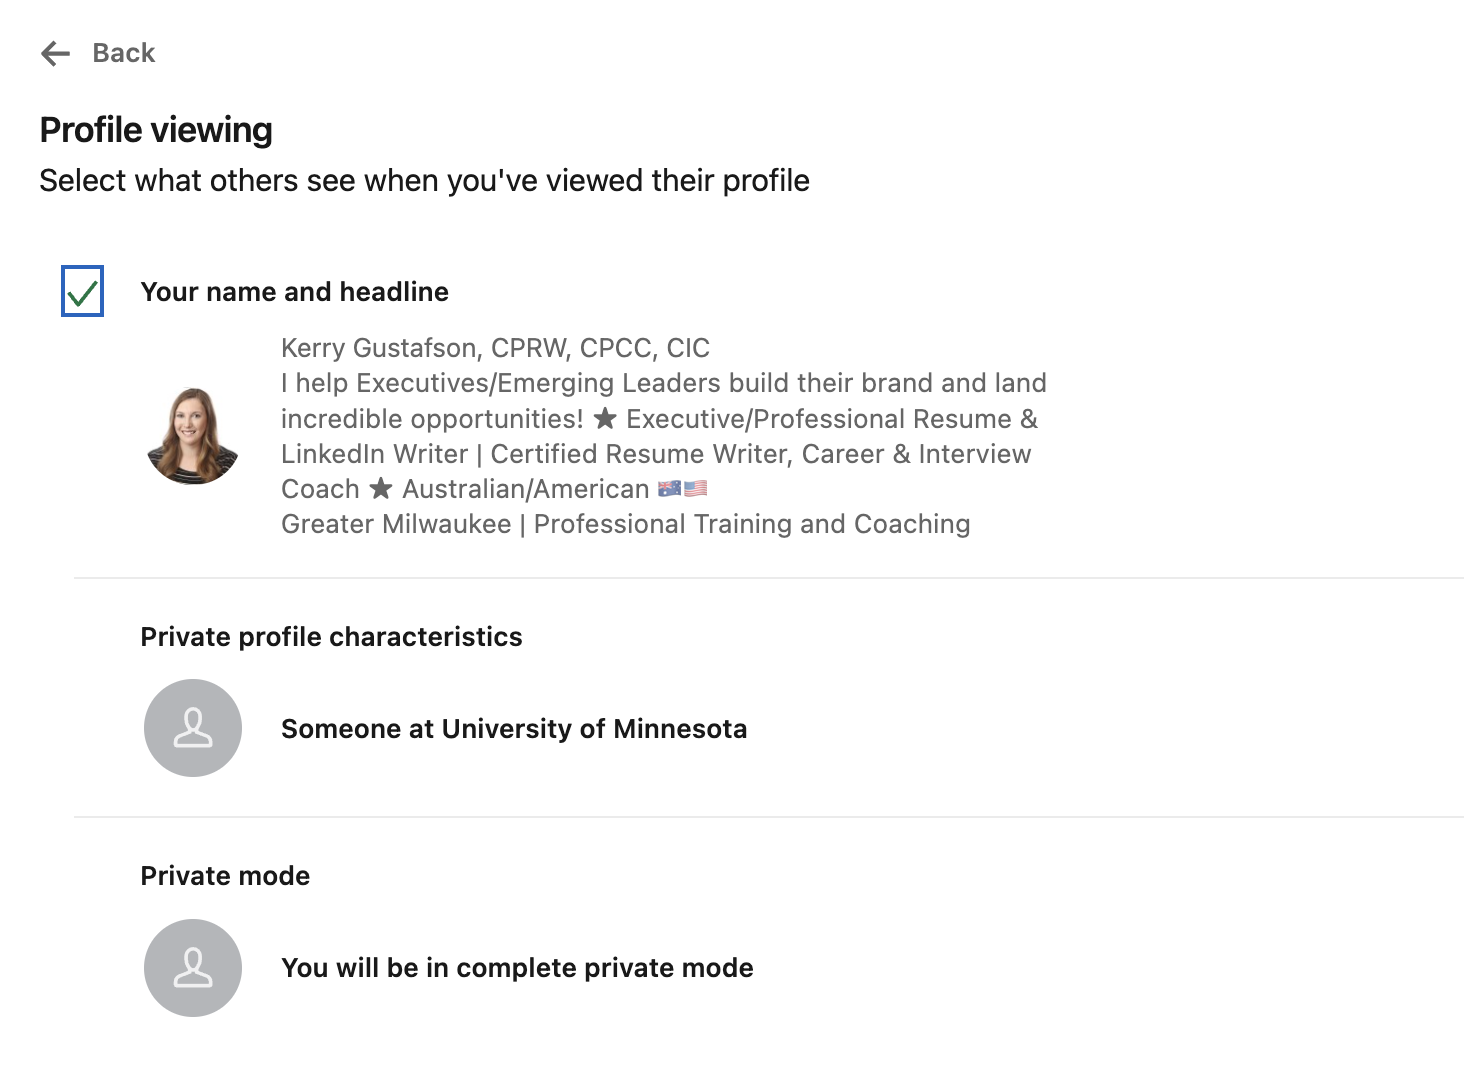Screen dimensions: 1464x1080
Task: Click the Private mode section header
Action: [x=224, y=875]
